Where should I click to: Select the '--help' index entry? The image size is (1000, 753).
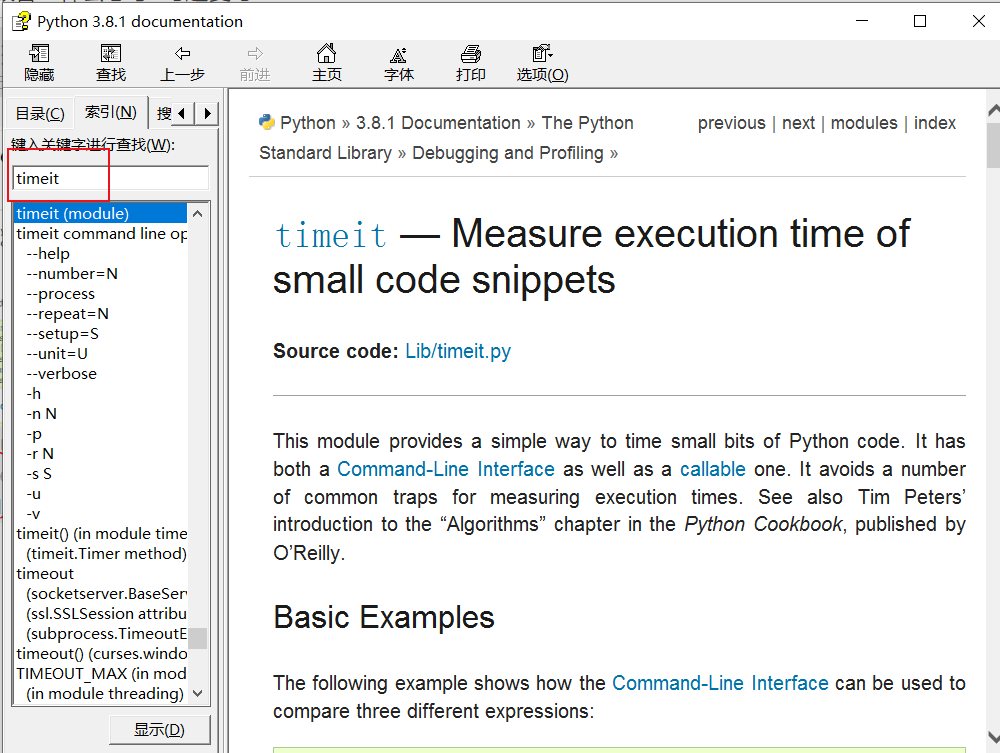(48, 253)
